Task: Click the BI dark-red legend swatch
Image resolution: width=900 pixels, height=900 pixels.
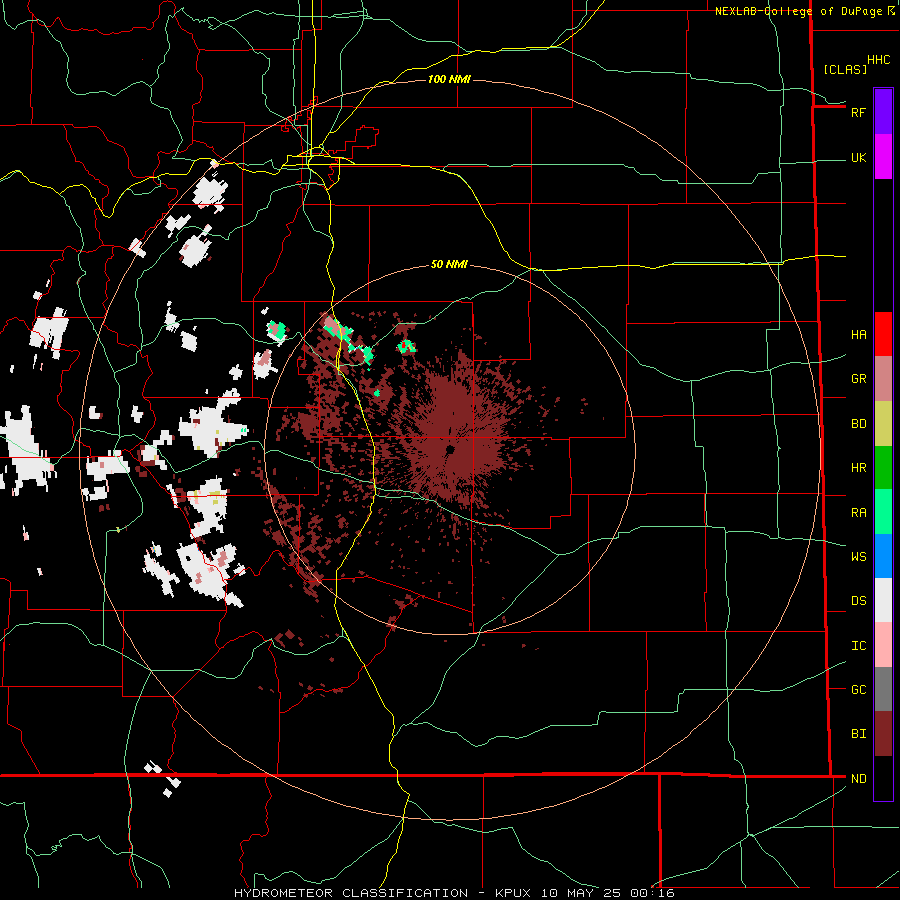Action: (883, 734)
